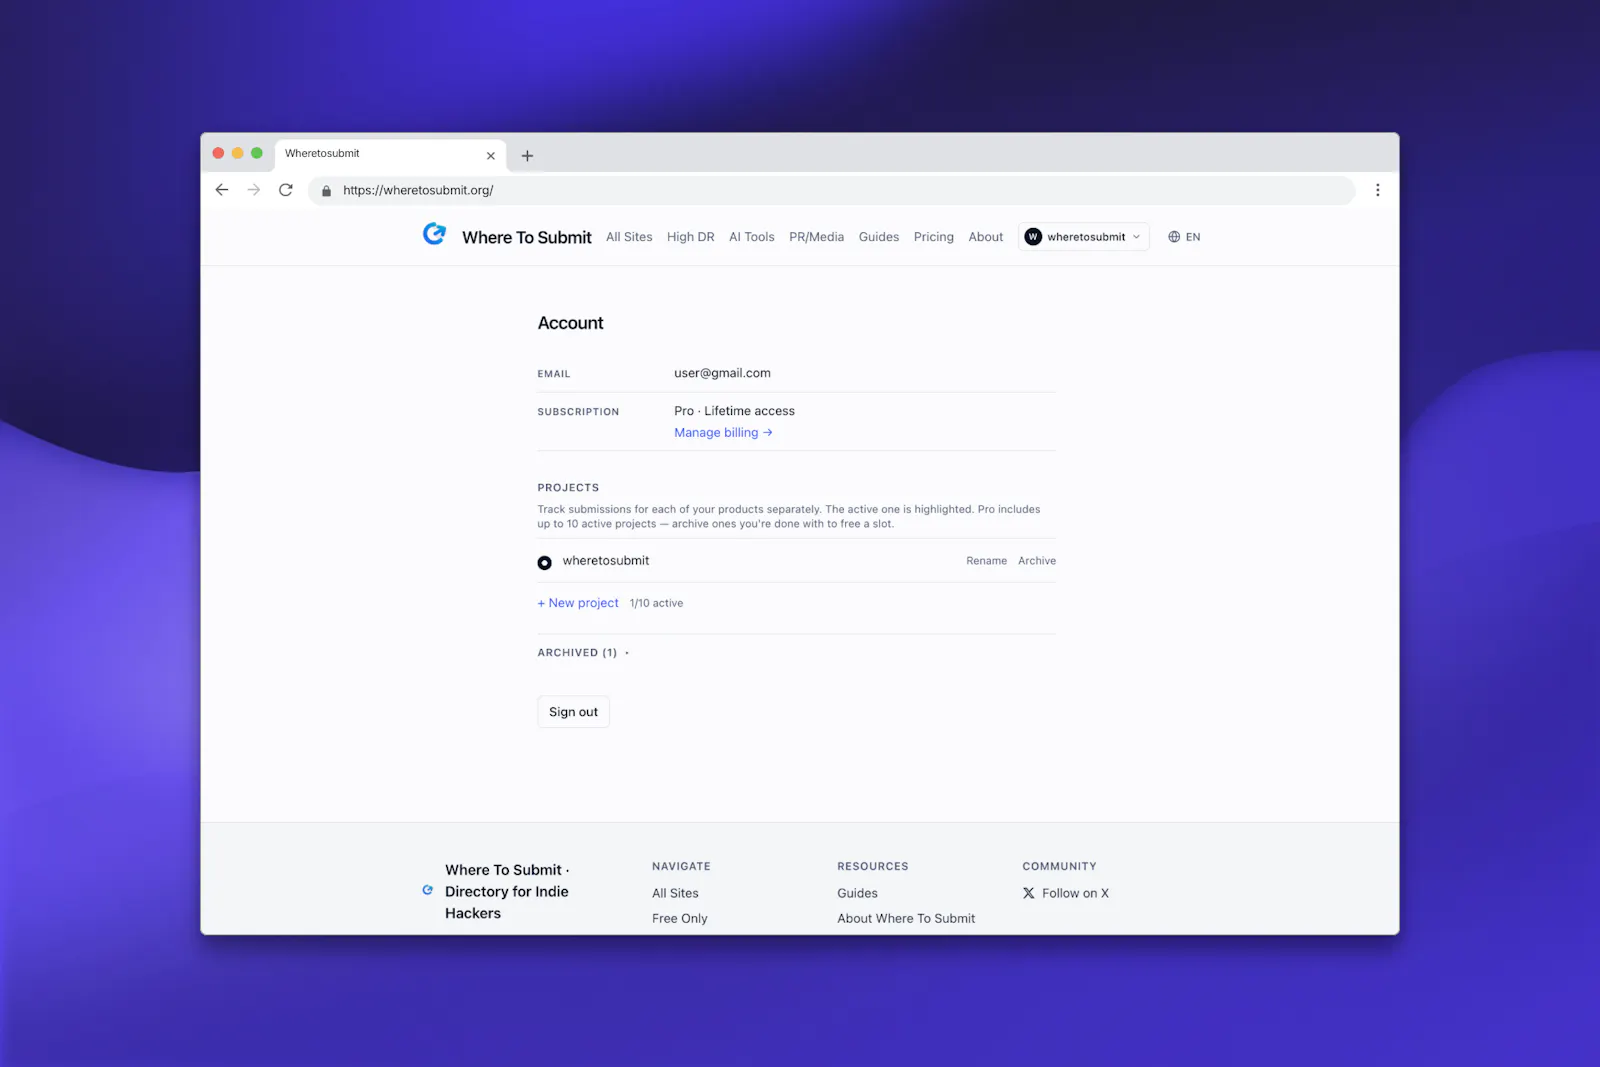Click the Sign out button
1600x1067 pixels.
pyautogui.click(x=573, y=712)
